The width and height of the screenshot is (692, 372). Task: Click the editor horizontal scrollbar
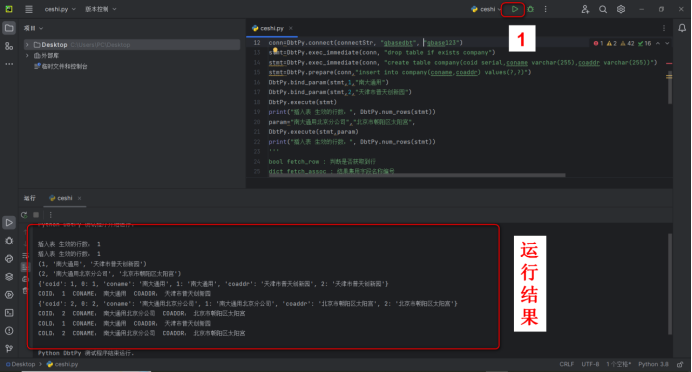417,175
